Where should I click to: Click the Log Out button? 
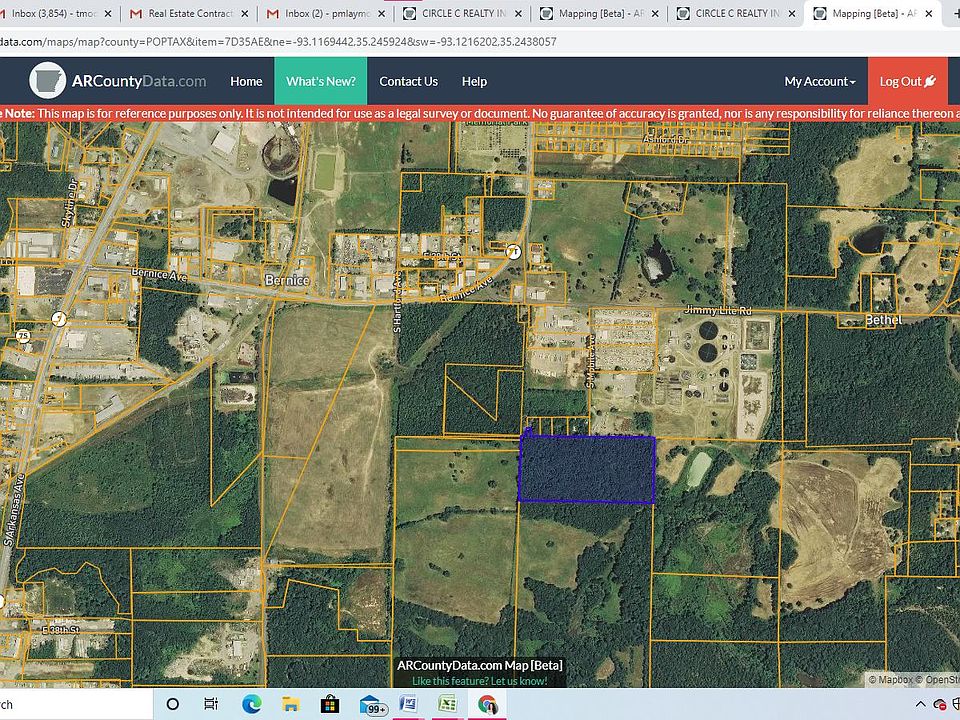click(908, 81)
